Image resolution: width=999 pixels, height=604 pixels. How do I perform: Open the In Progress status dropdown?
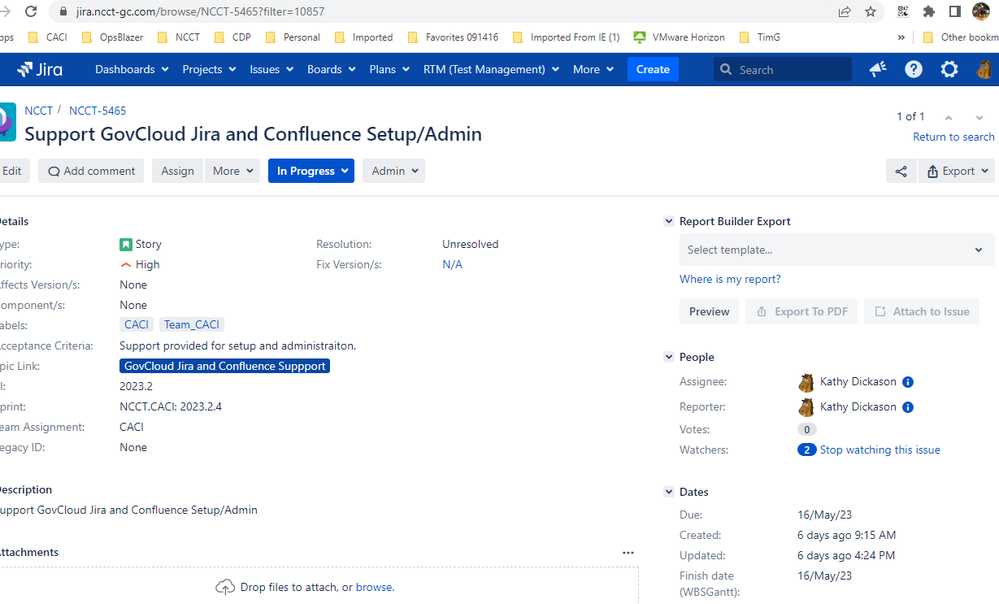coord(311,171)
